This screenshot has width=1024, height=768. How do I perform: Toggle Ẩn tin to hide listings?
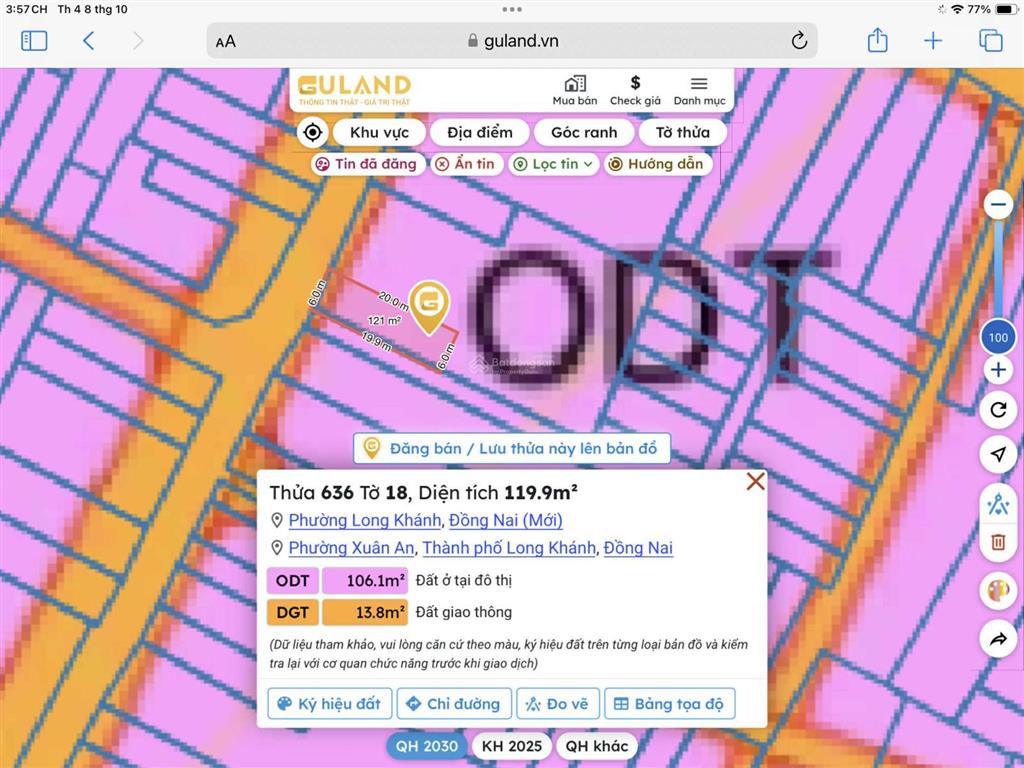[x=466, y=164]
